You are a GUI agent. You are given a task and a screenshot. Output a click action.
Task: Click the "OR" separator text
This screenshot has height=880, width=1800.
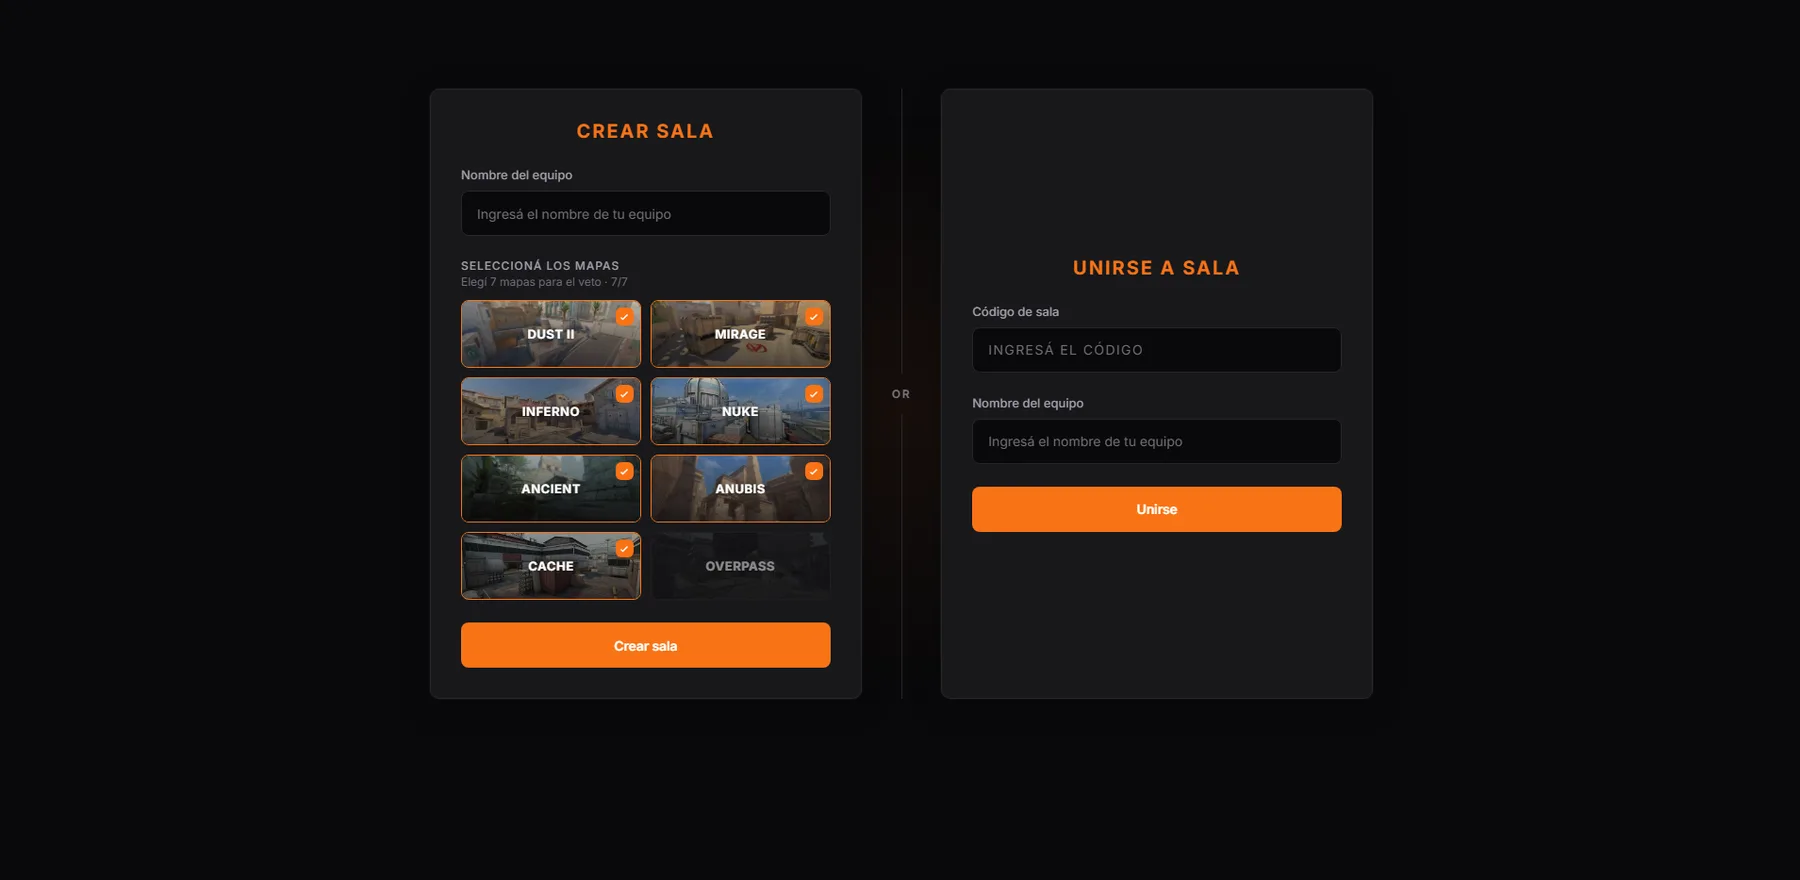click(x=901, y=394)
